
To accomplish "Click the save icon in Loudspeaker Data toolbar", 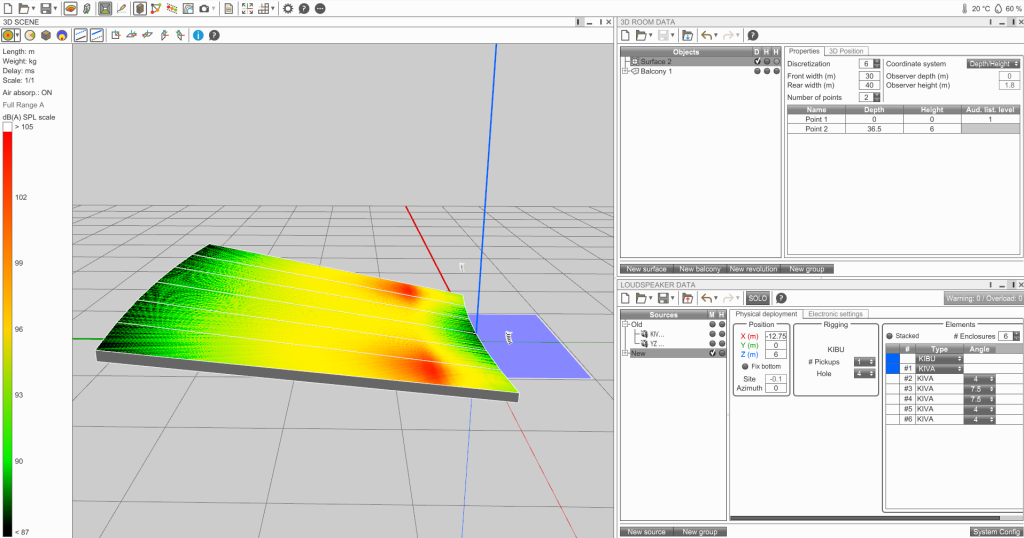I will pos(663,298).
